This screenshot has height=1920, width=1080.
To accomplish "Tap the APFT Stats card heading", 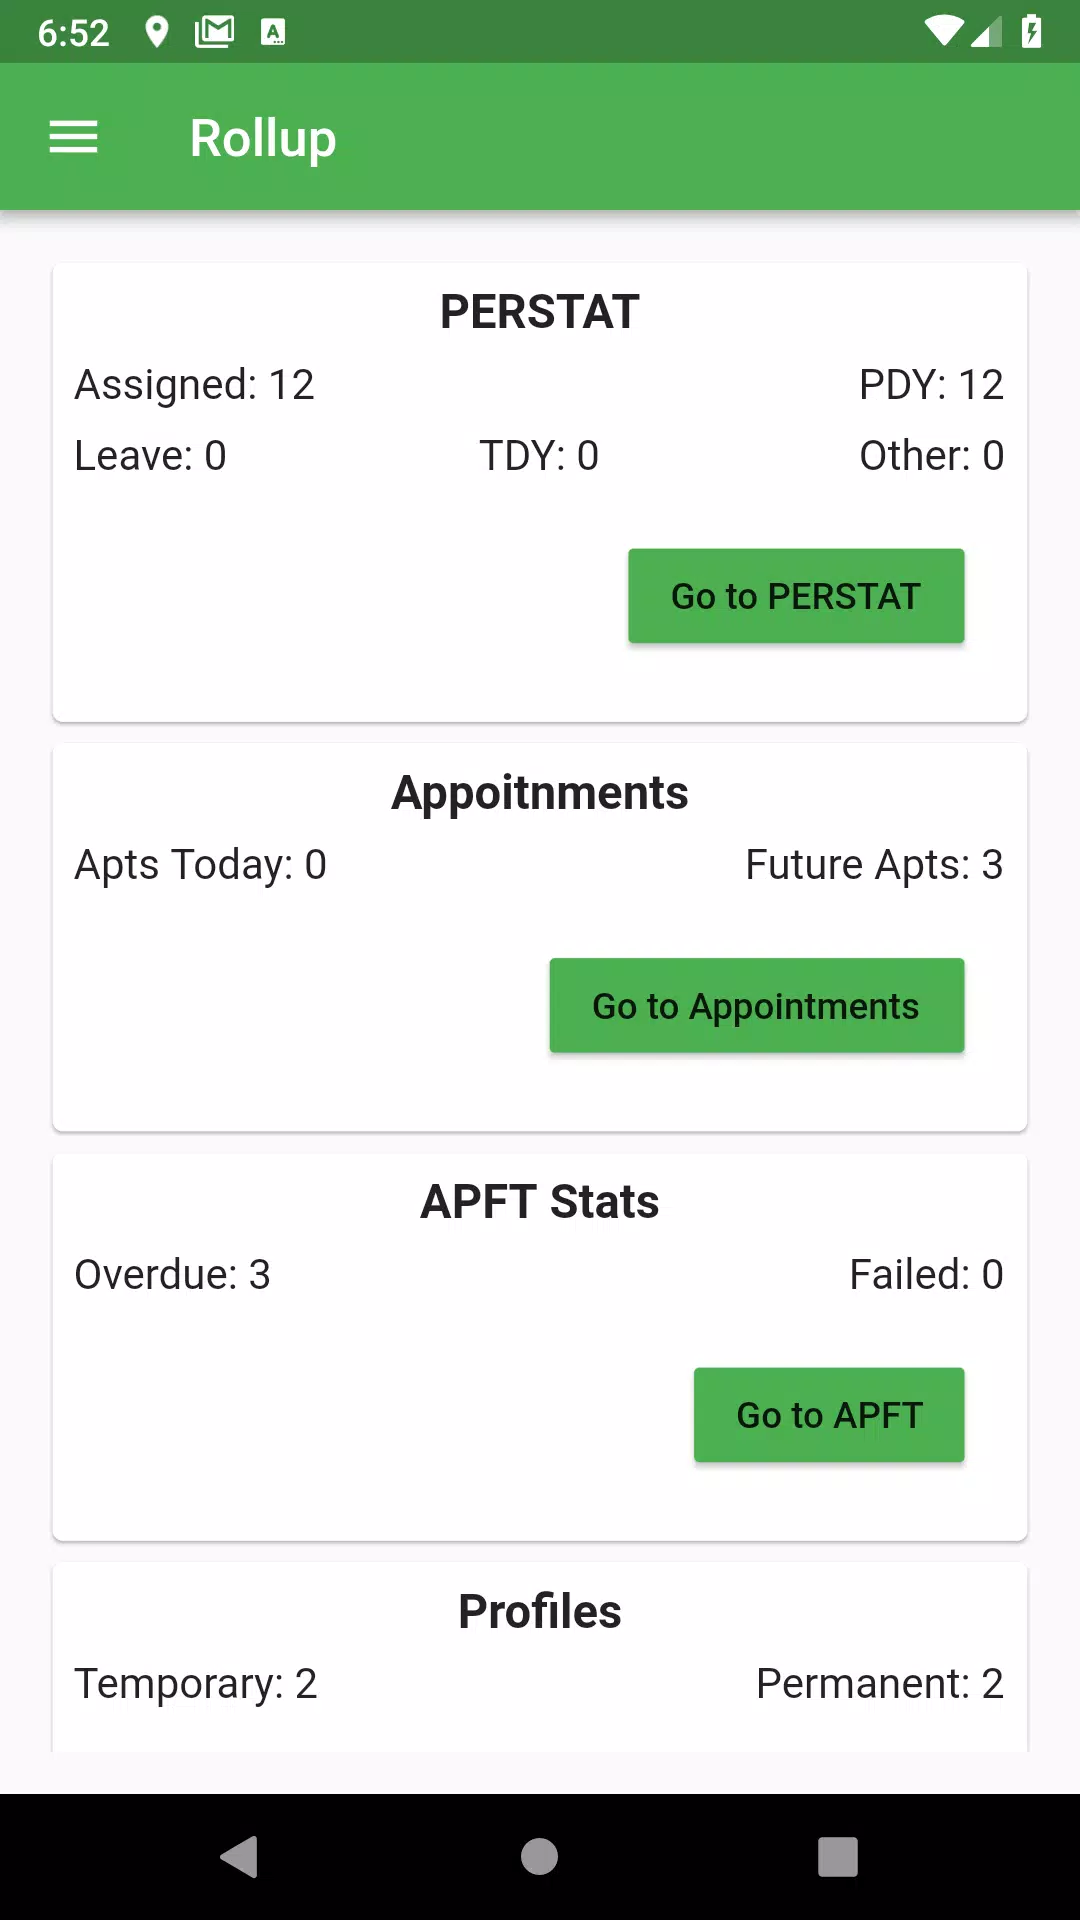I will point(540,1202).
